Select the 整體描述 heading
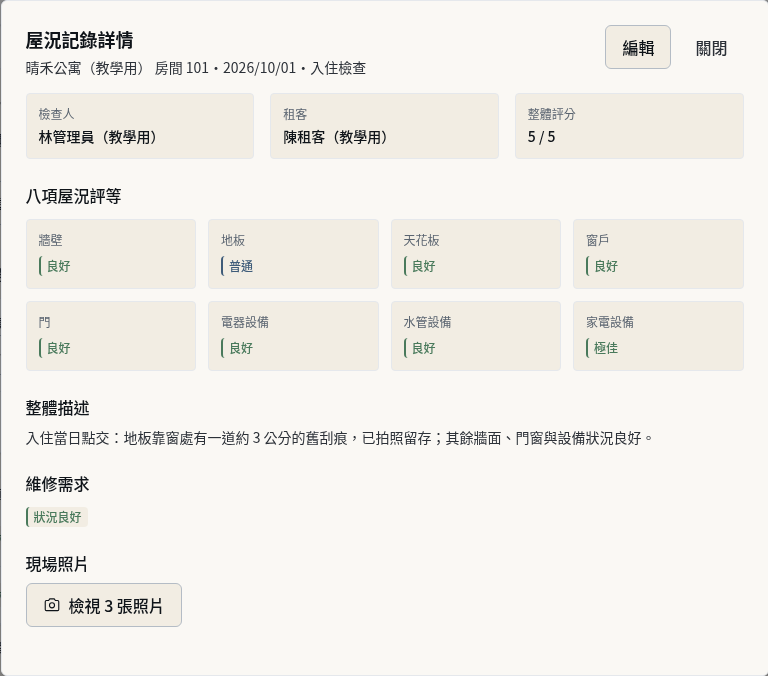Image resolution: width=768 pixels, height=676 pixels. 57,408
